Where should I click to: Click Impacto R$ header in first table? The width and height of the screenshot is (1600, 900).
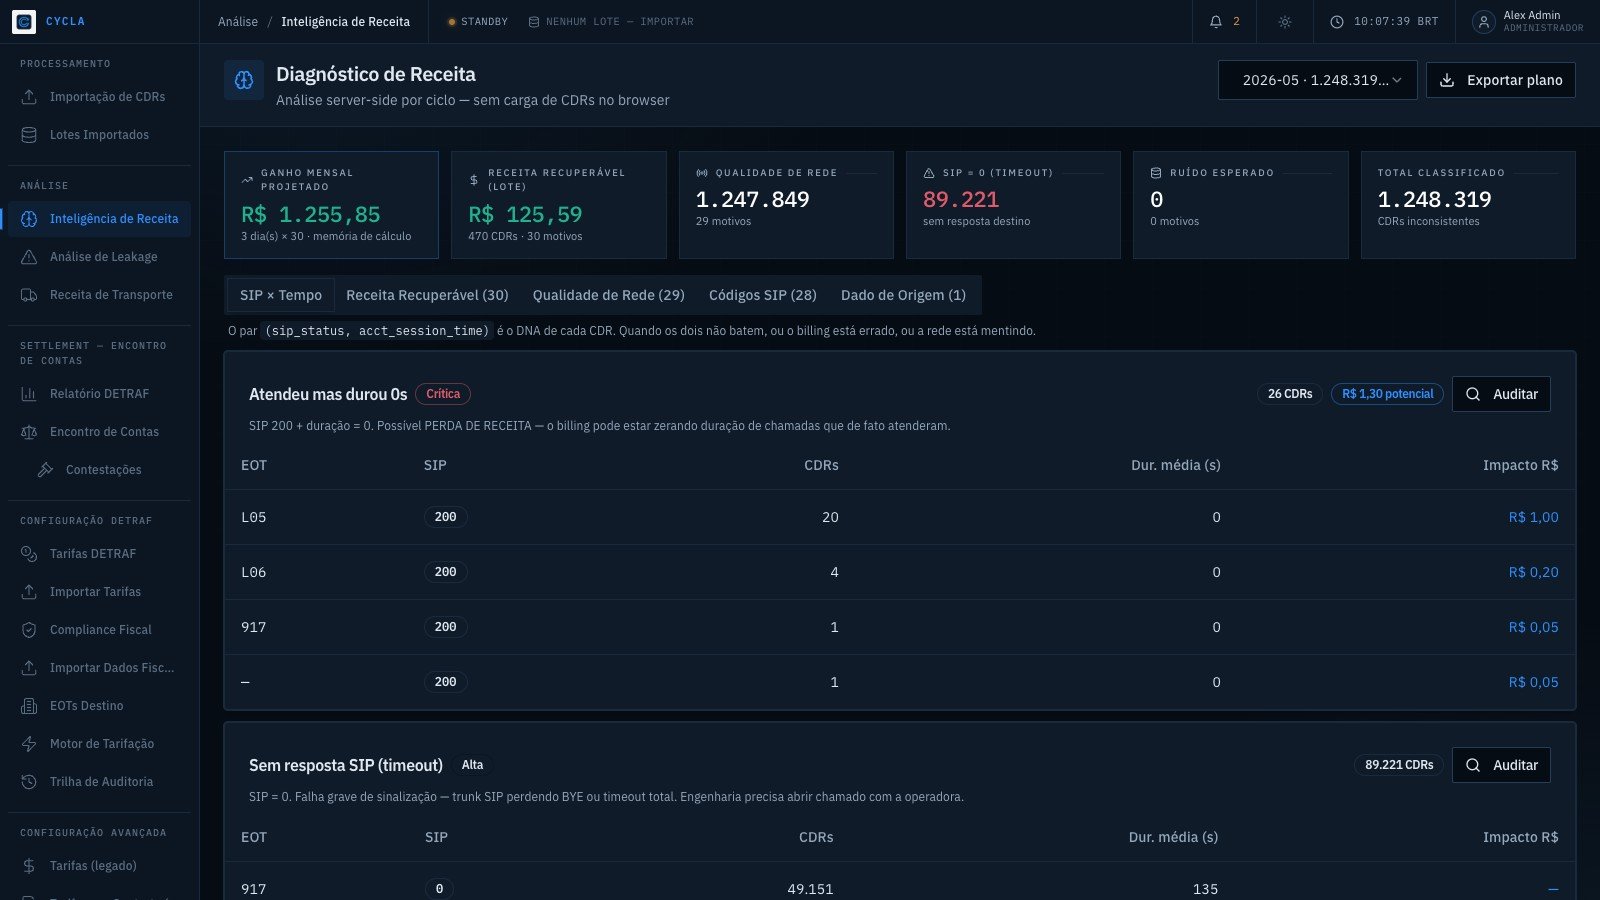(x=1520, y=465)
